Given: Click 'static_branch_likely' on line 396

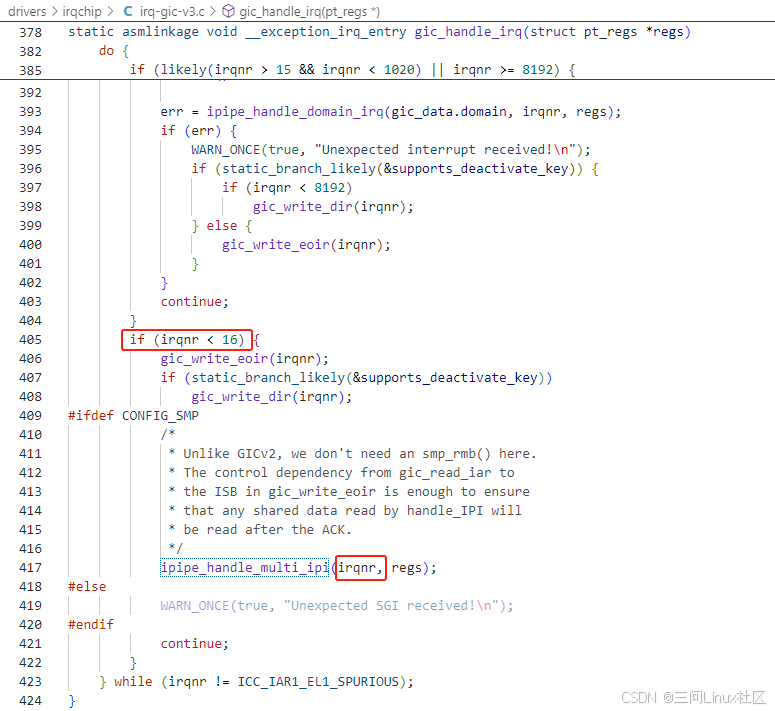Looking at the screenshot, I should pos(299,169).
